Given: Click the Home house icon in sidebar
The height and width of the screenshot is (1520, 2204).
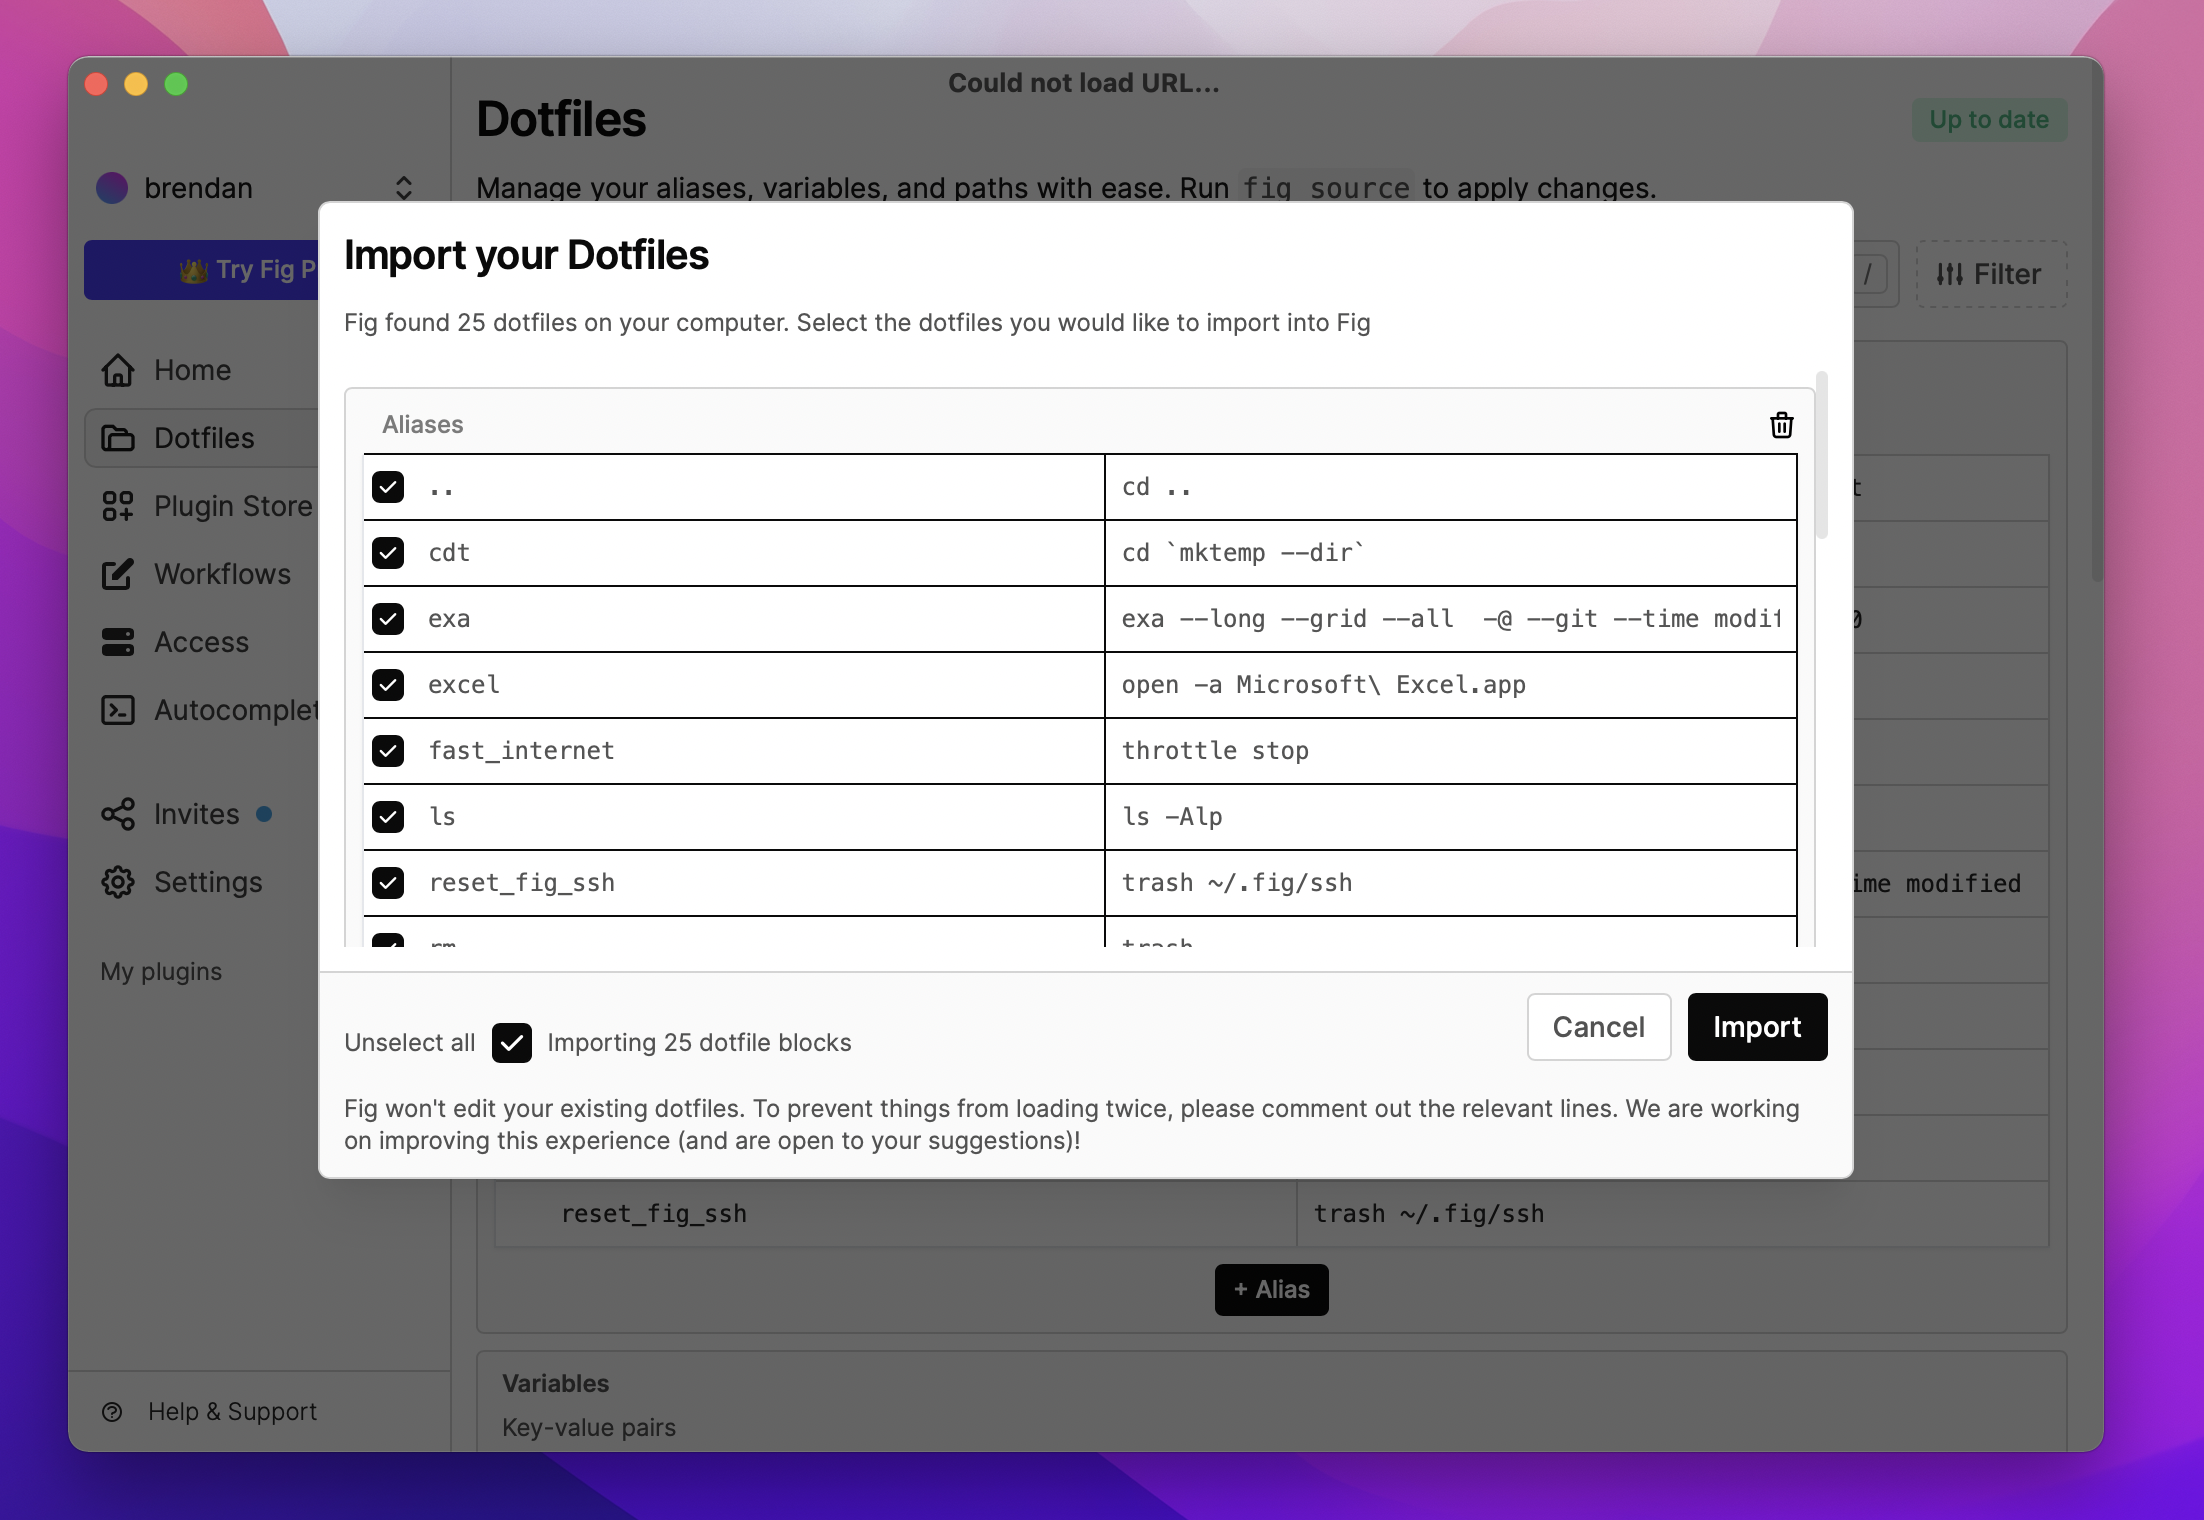Looking at the screenshot, I should (x=118, y=370).
